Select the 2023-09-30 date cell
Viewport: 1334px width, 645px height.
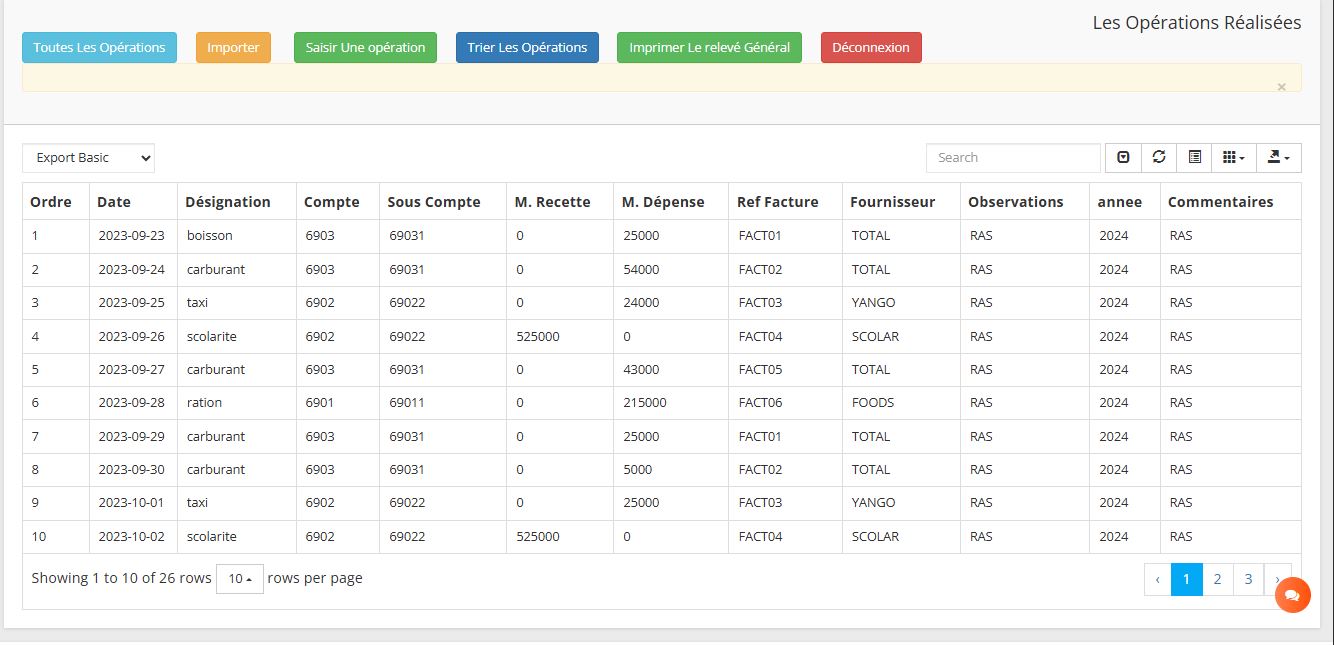[133, 470]
